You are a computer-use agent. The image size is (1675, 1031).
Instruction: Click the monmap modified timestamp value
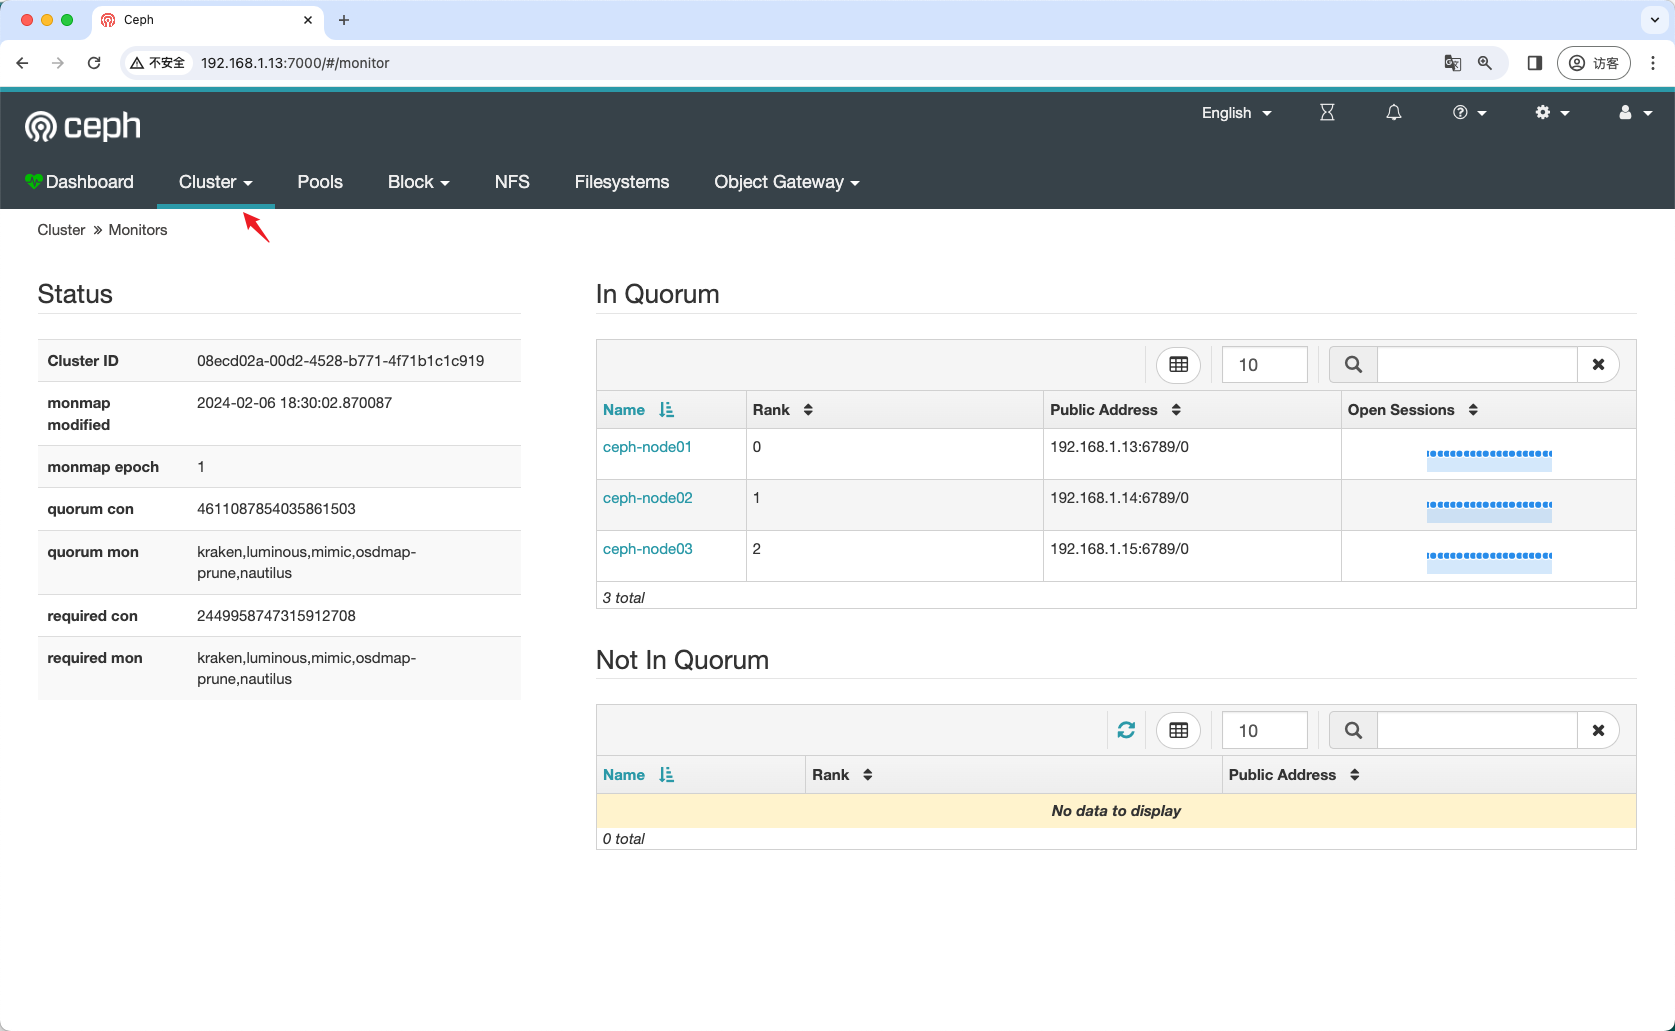click(x=294, y=403)
